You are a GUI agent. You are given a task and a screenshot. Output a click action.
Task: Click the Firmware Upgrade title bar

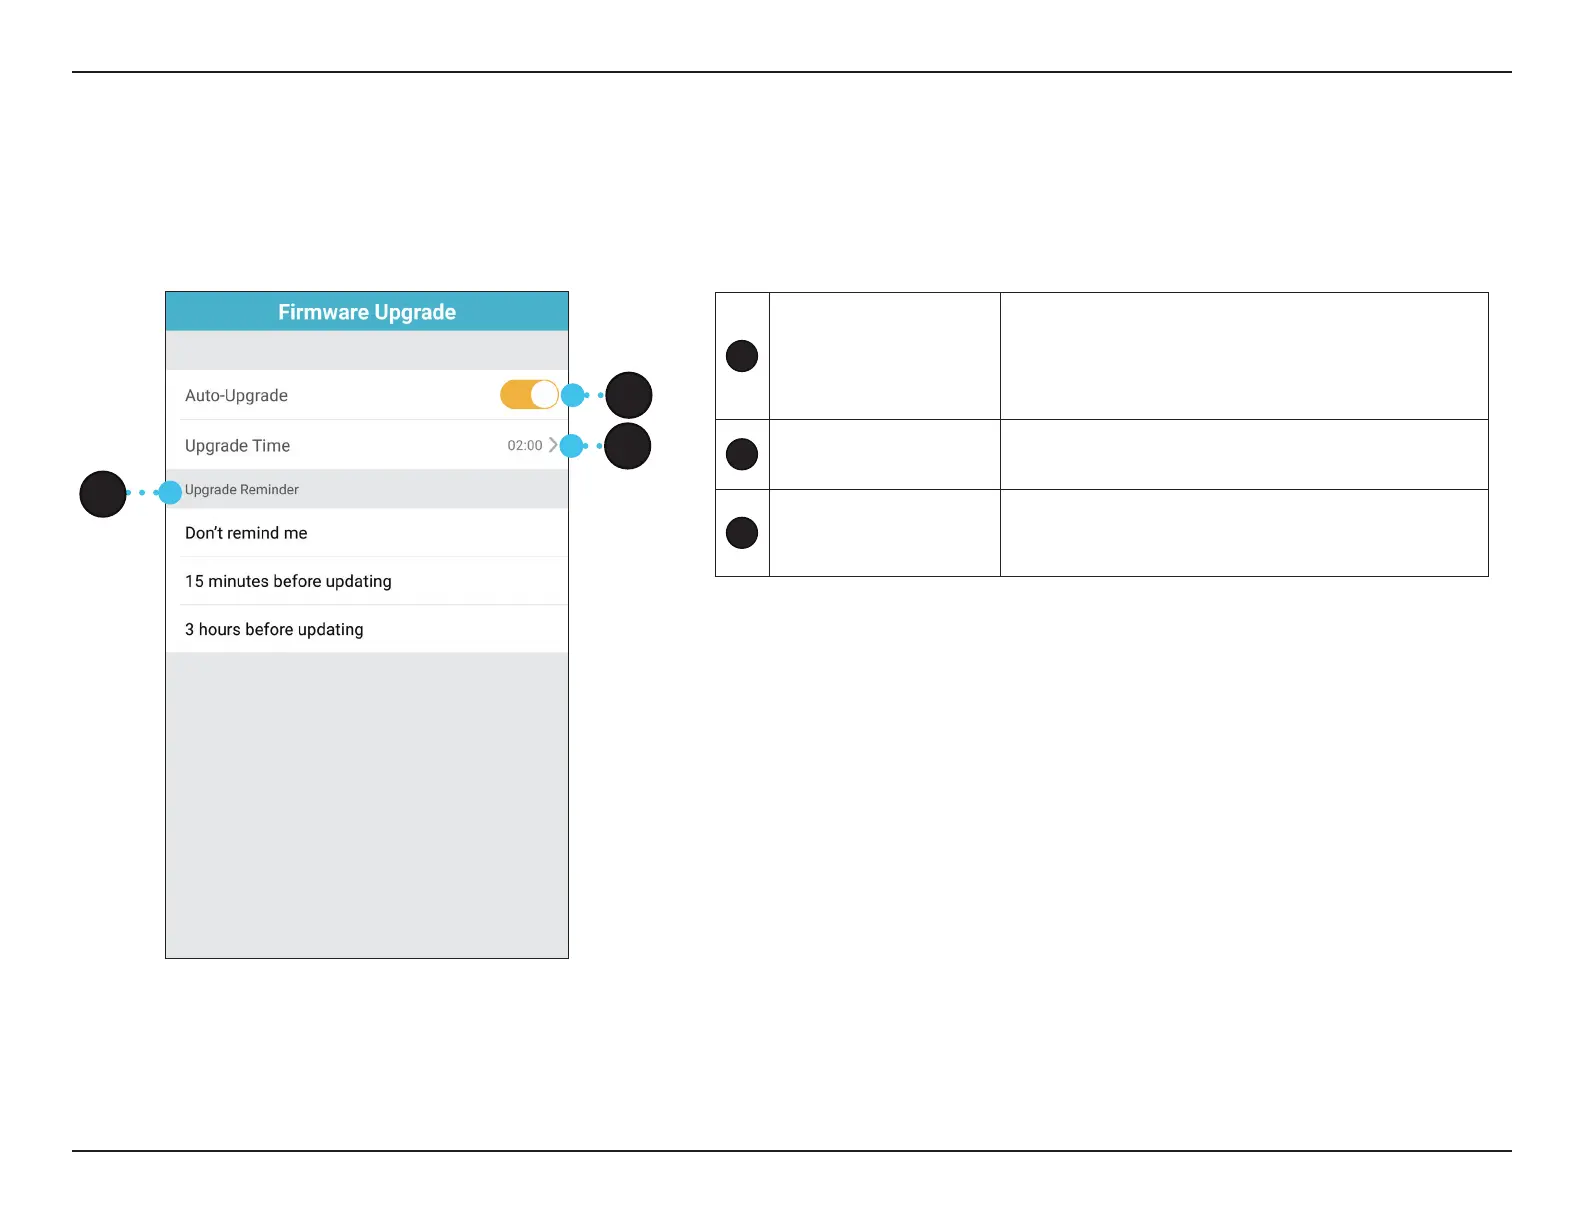point(367,312)
